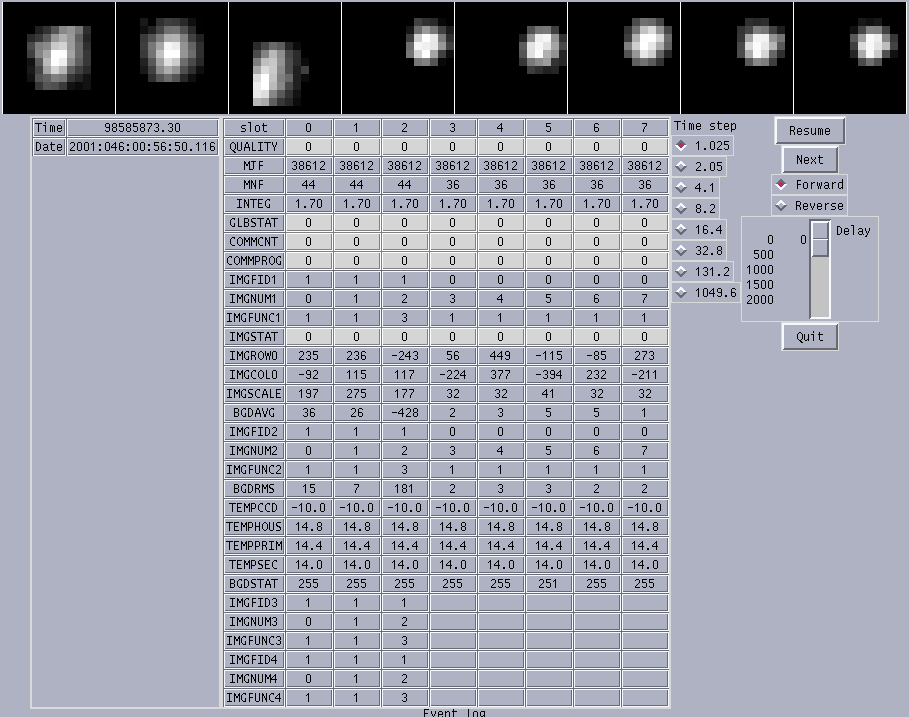Click the Delay slider handle
The image size is (909, 717).
(x=820, y=239)
